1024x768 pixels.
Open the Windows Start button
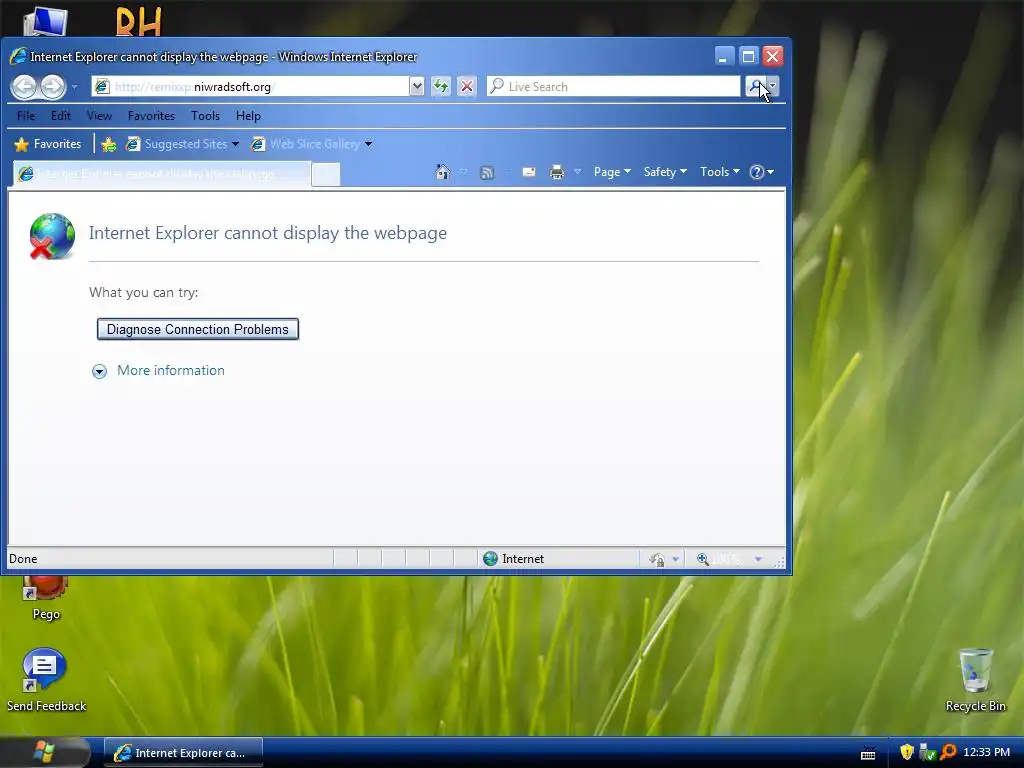click(x=44, y=752)
